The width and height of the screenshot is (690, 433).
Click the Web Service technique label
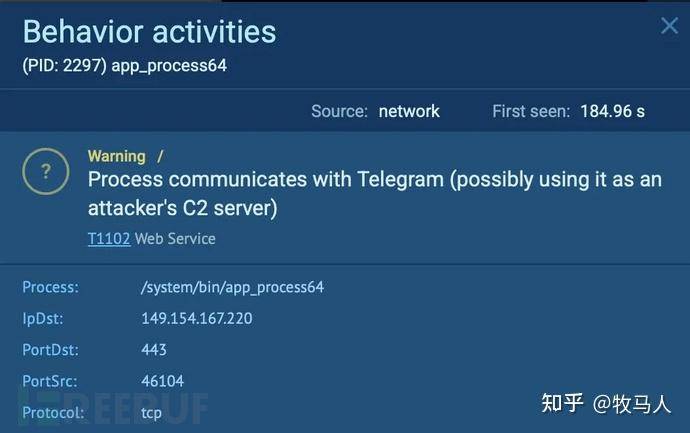pyautogui.click(x=175, y=239)
